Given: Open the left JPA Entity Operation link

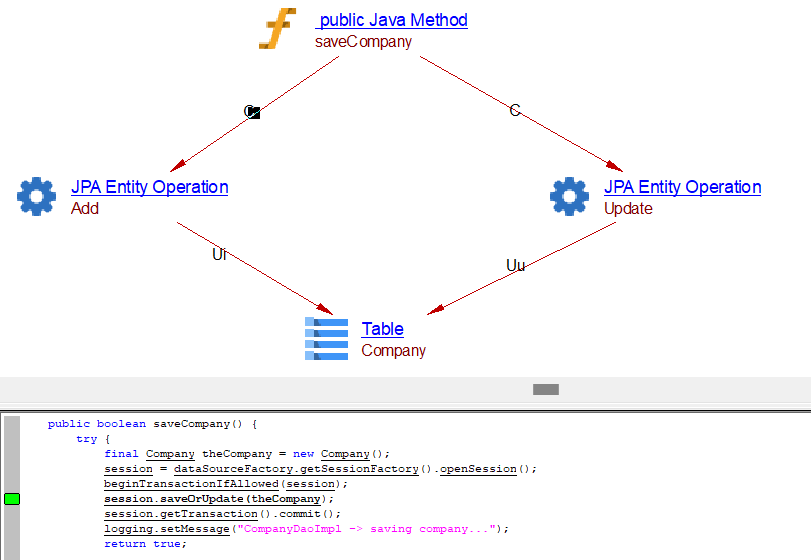Looking at the screenshot, I should click(149, 187).
